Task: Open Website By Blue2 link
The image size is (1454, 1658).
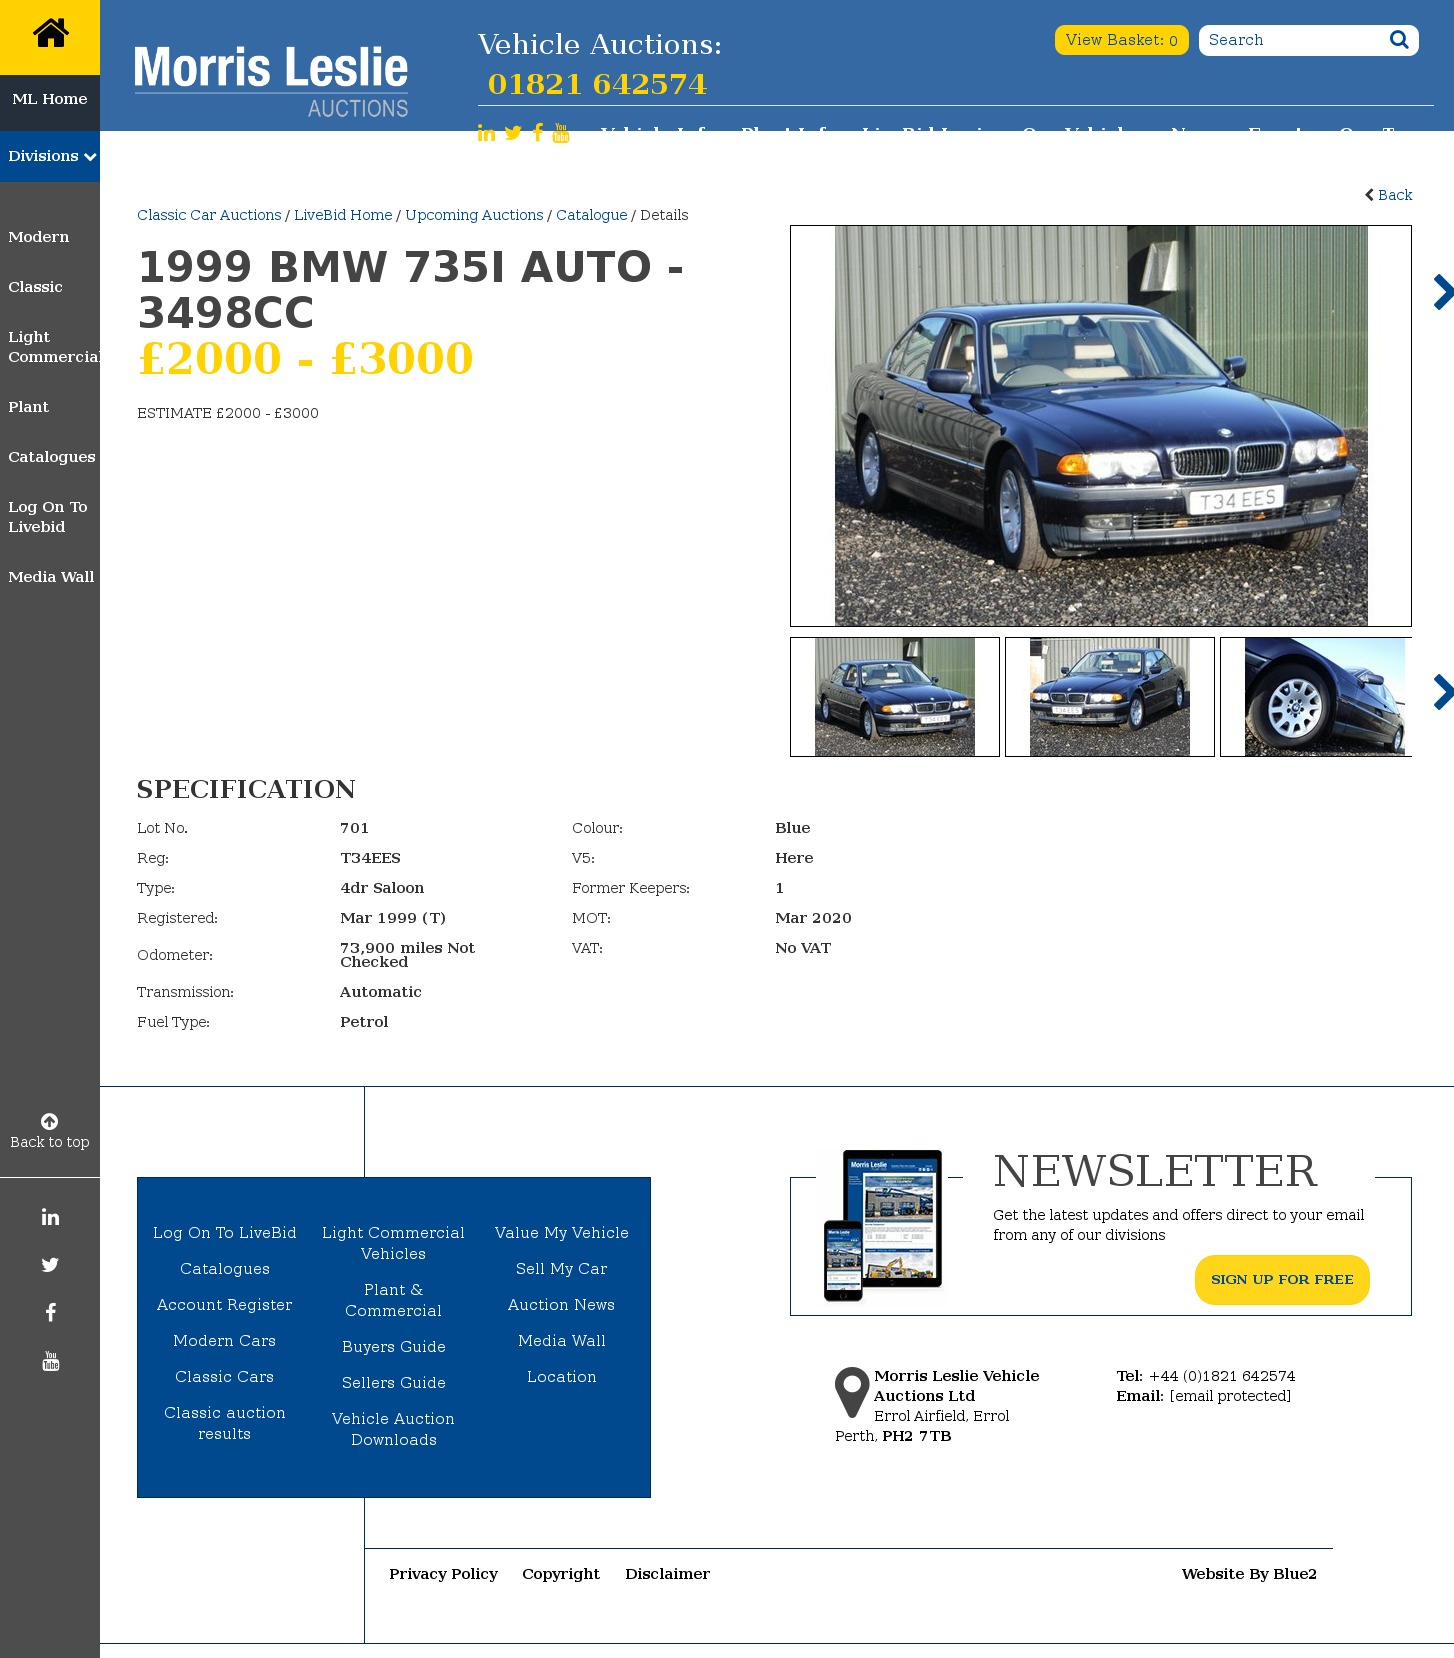Action: point(1249,1574)
